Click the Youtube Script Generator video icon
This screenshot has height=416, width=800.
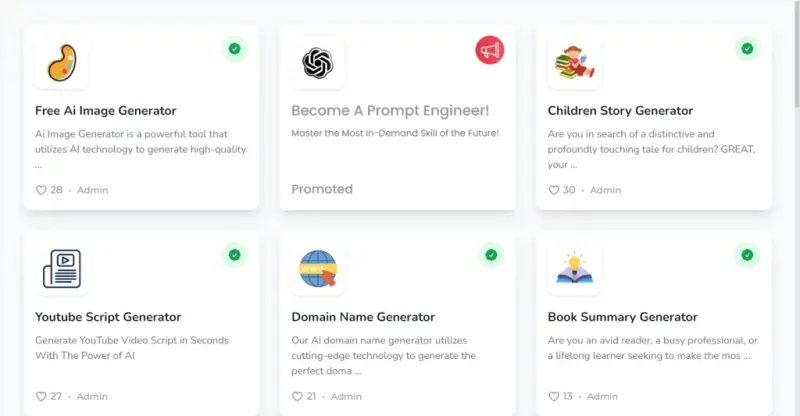[x=61, y=269]
